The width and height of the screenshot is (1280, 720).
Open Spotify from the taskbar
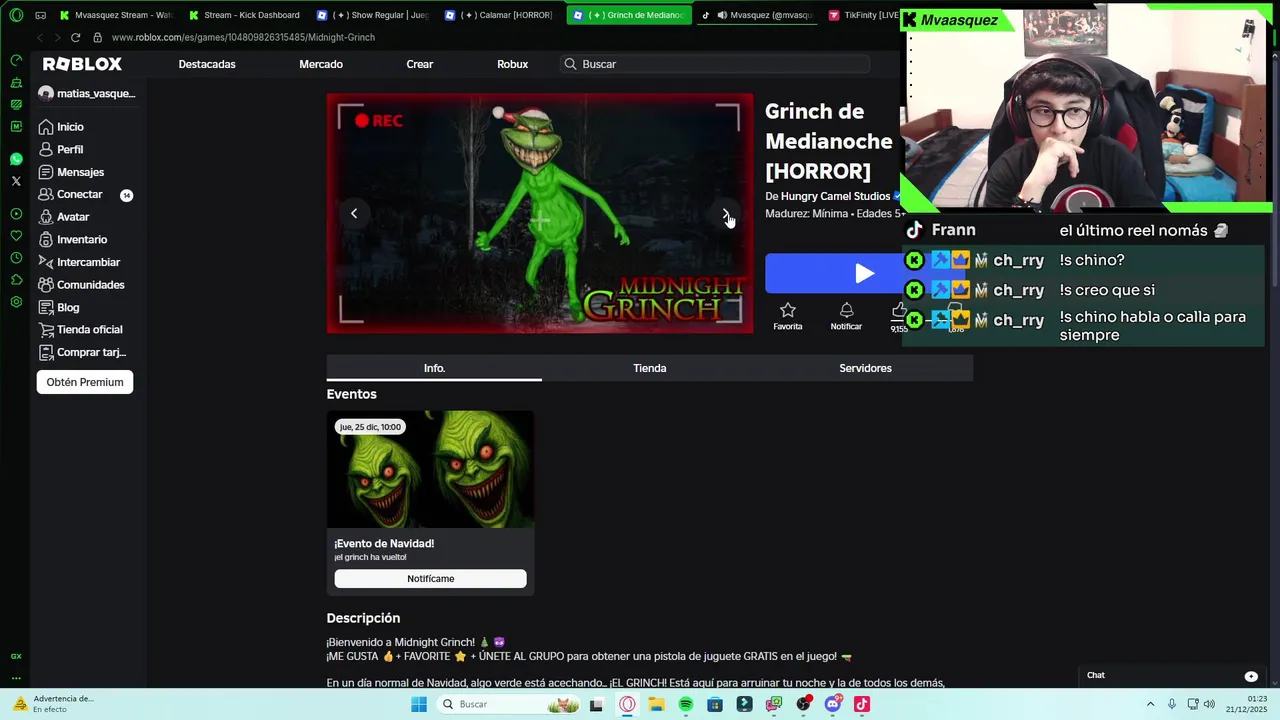[x=686, y=704]
